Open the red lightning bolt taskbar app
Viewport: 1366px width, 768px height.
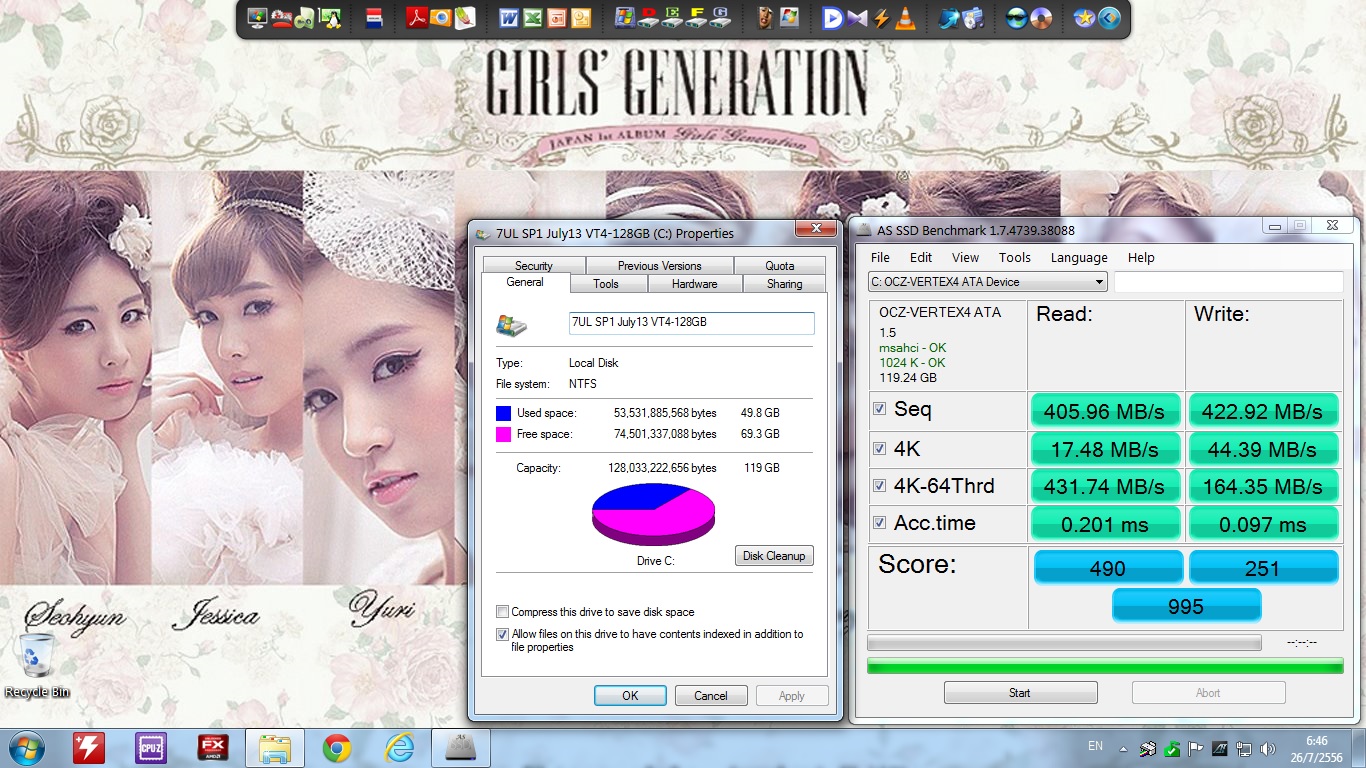click(89, 748)
